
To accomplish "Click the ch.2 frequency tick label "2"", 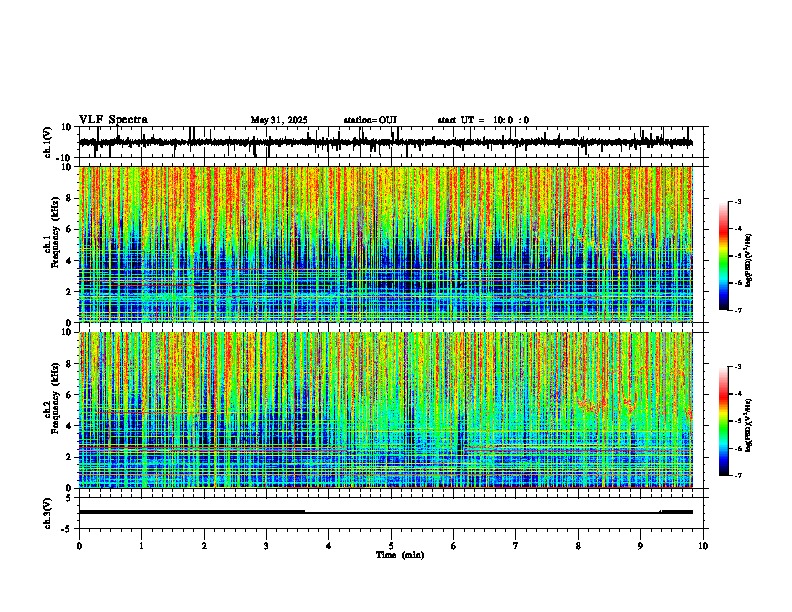I will (x=70, y=457).
